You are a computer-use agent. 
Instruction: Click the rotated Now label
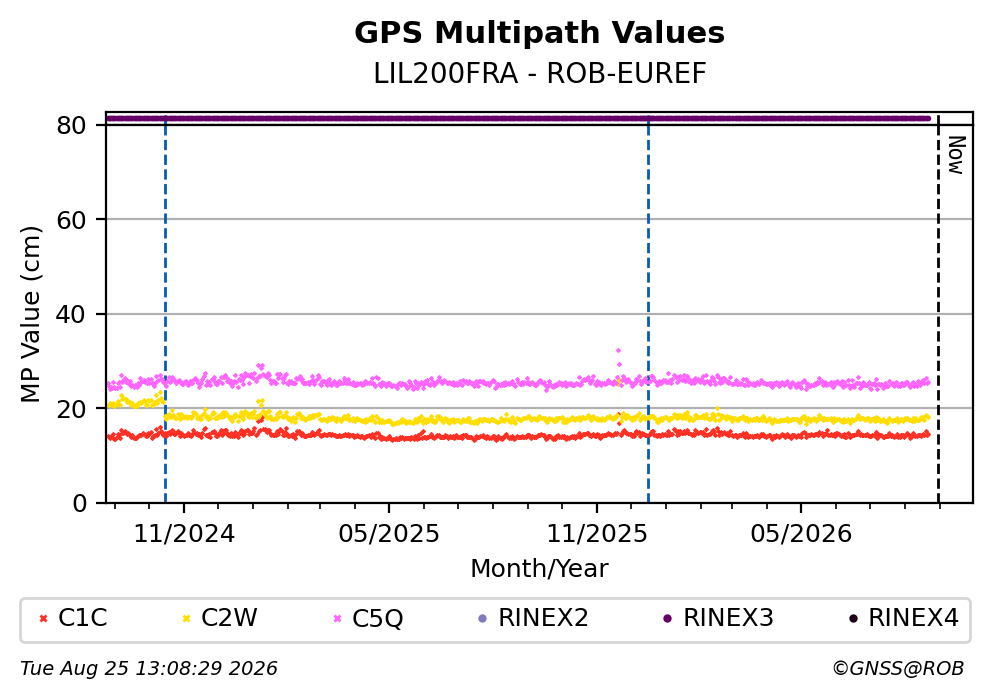click(956, 155)
